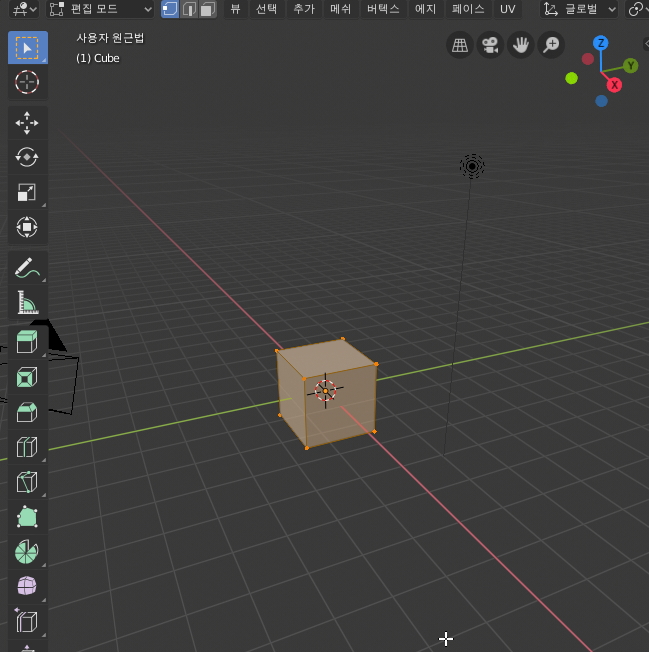The image size is (649, 652).
Task: Activate the 3D Cursor tool
Action: coord(27,82)
